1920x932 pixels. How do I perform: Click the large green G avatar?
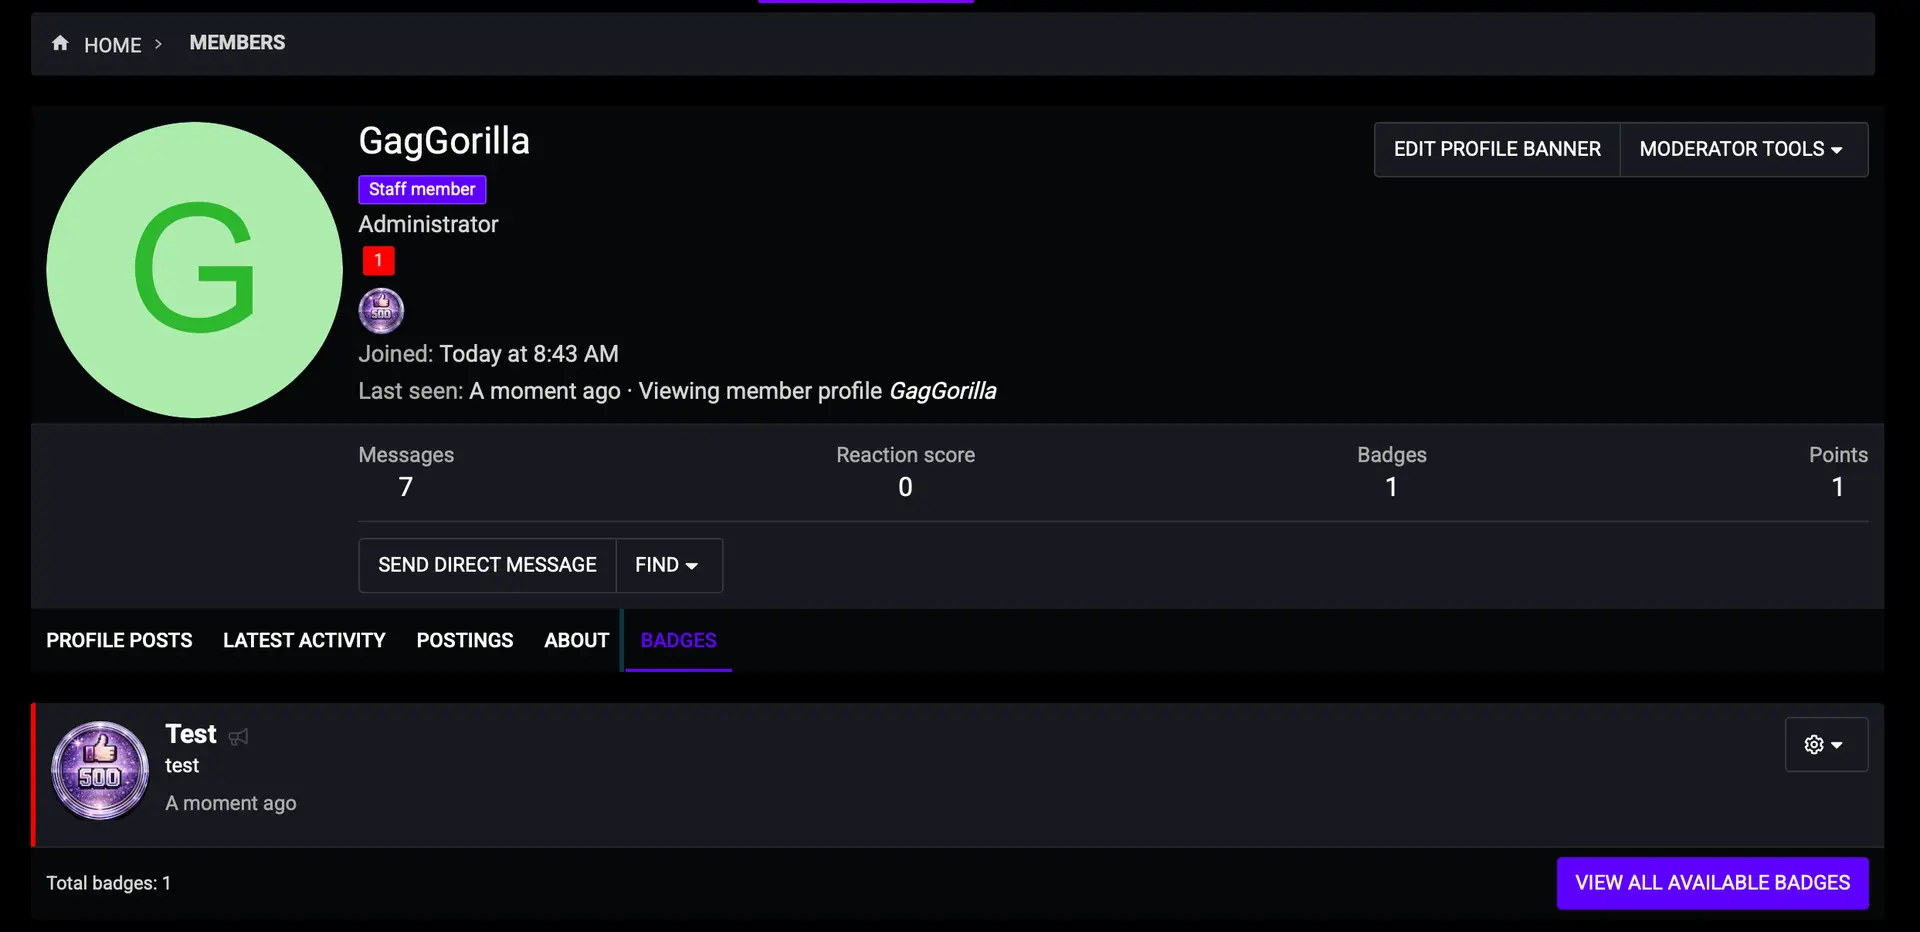(x=195, y=270)
